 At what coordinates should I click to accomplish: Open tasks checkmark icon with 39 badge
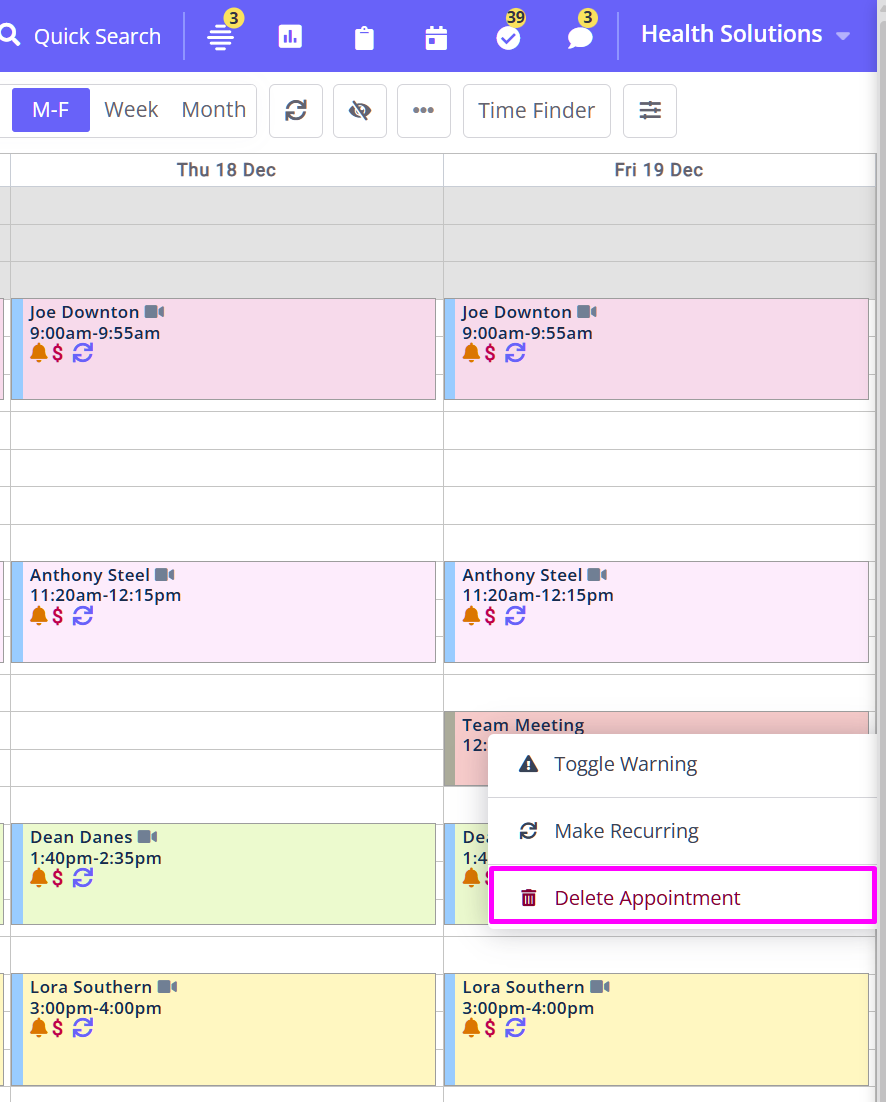[x=508, y=38]
